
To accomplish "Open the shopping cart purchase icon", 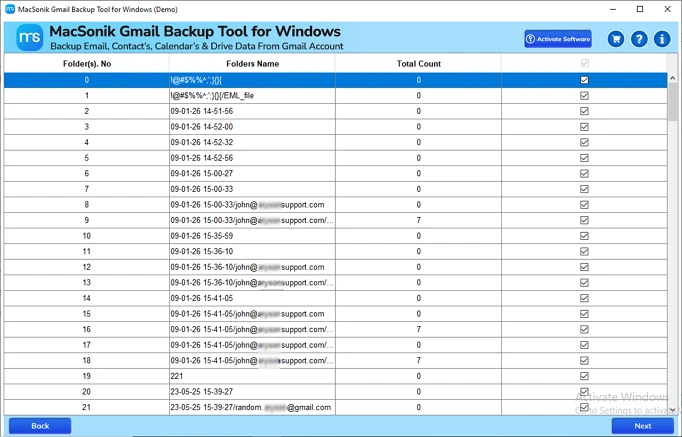I will click(x=616, y=39).
